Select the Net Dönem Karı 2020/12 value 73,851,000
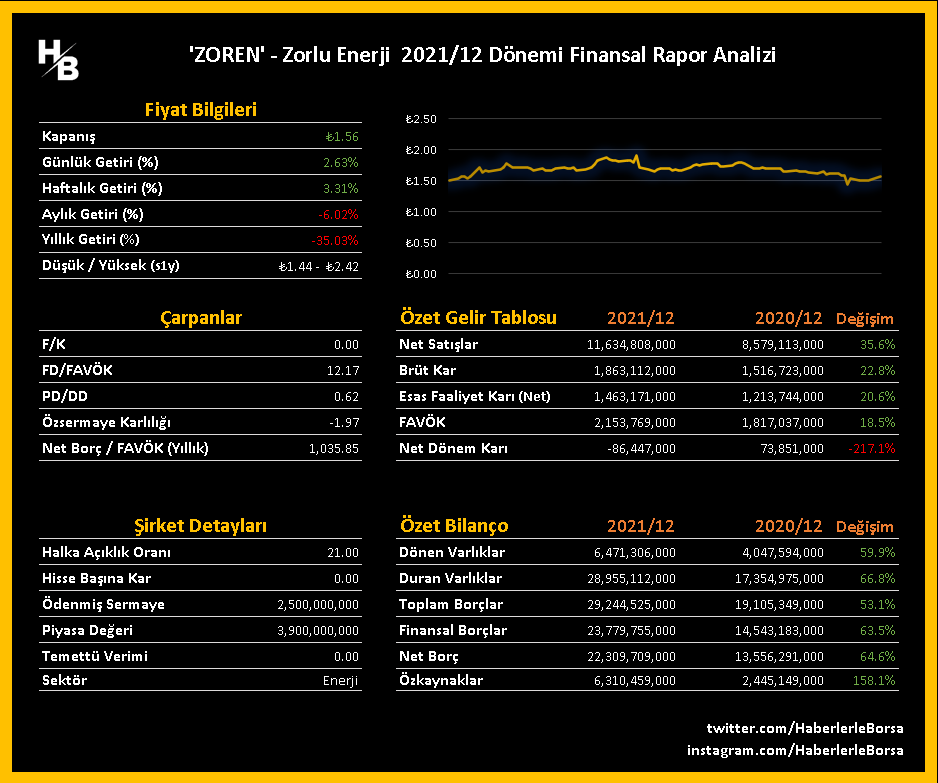Viewport: 938px width, 783px height. coord(792,449)
